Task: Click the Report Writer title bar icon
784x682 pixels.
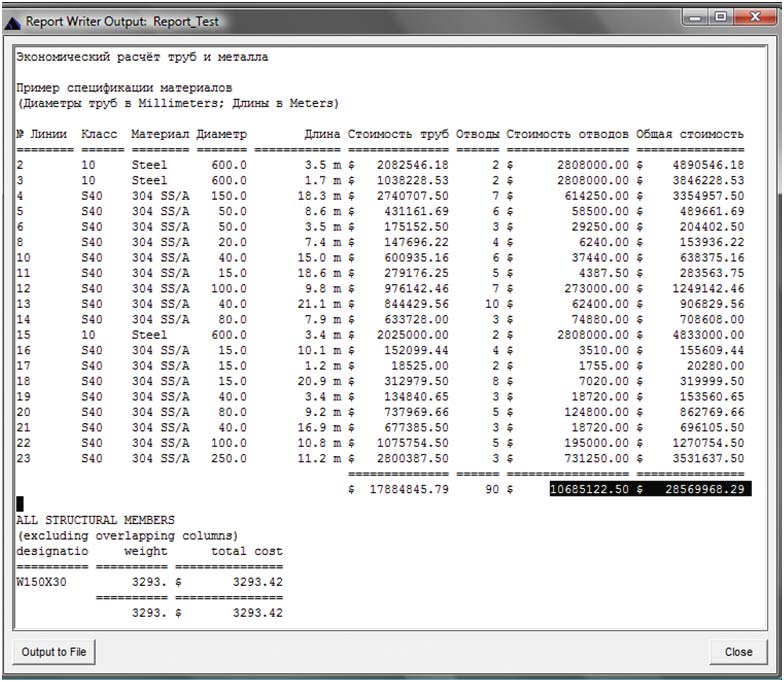Action: 13,20
